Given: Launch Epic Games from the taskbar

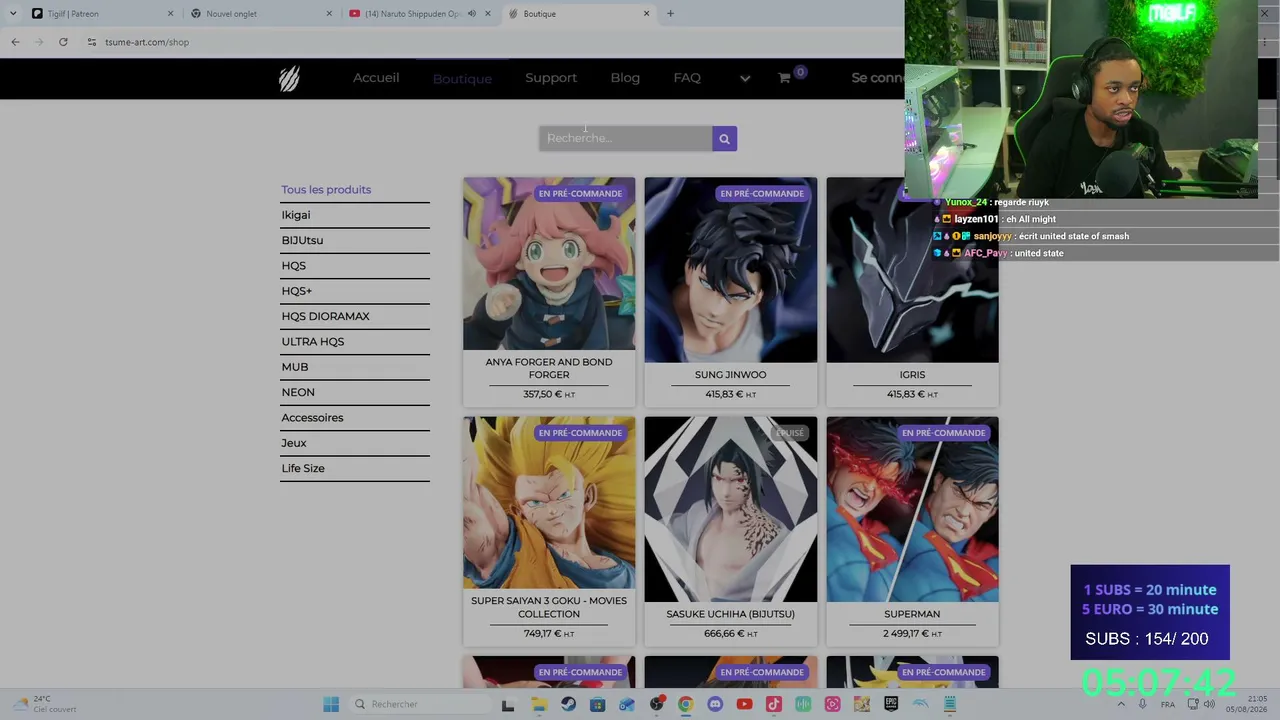Looking at the screenshot, I should click(x=891, y=704).
